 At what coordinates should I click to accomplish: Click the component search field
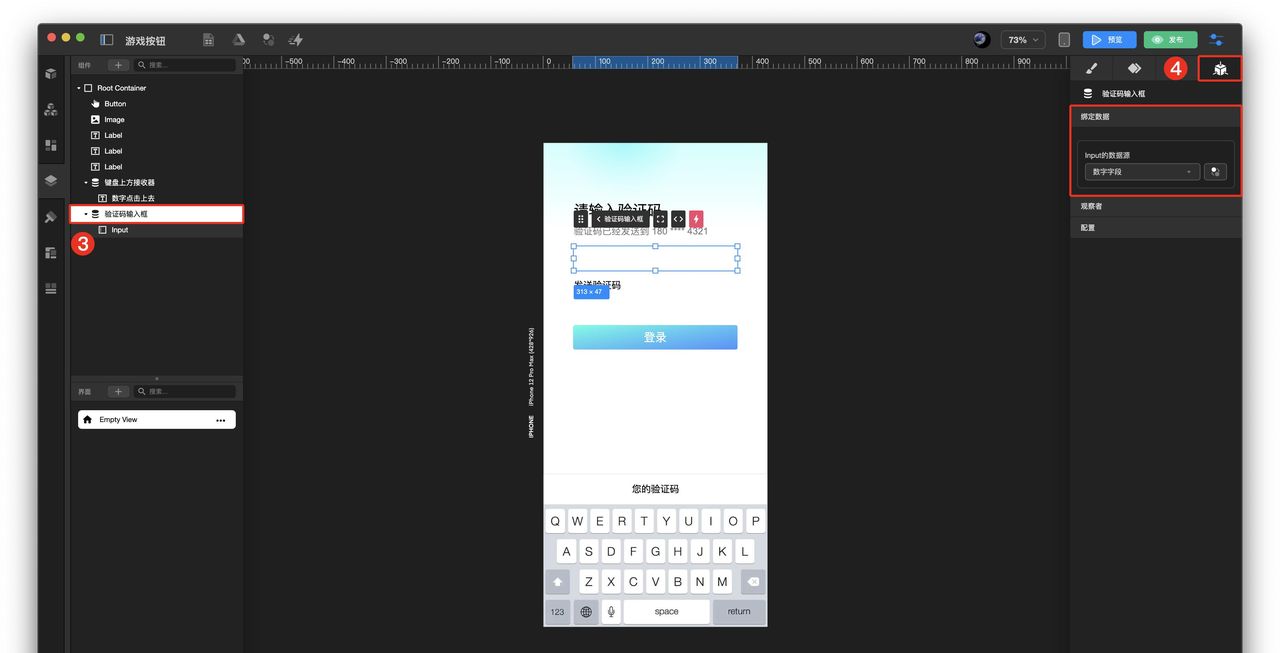point(185,65)
